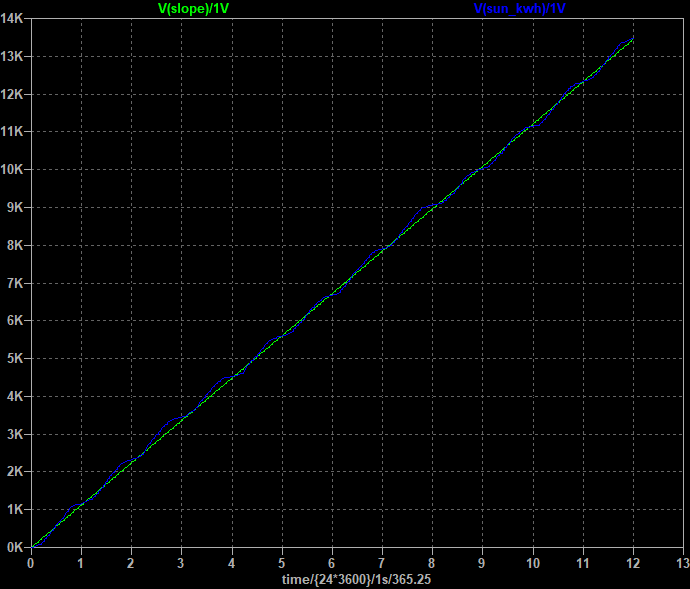Viewport: 690px width, 589px height.
Task: Click the 9 horizontal axis label
Action: pyautogui.click(x=482, y=563)
